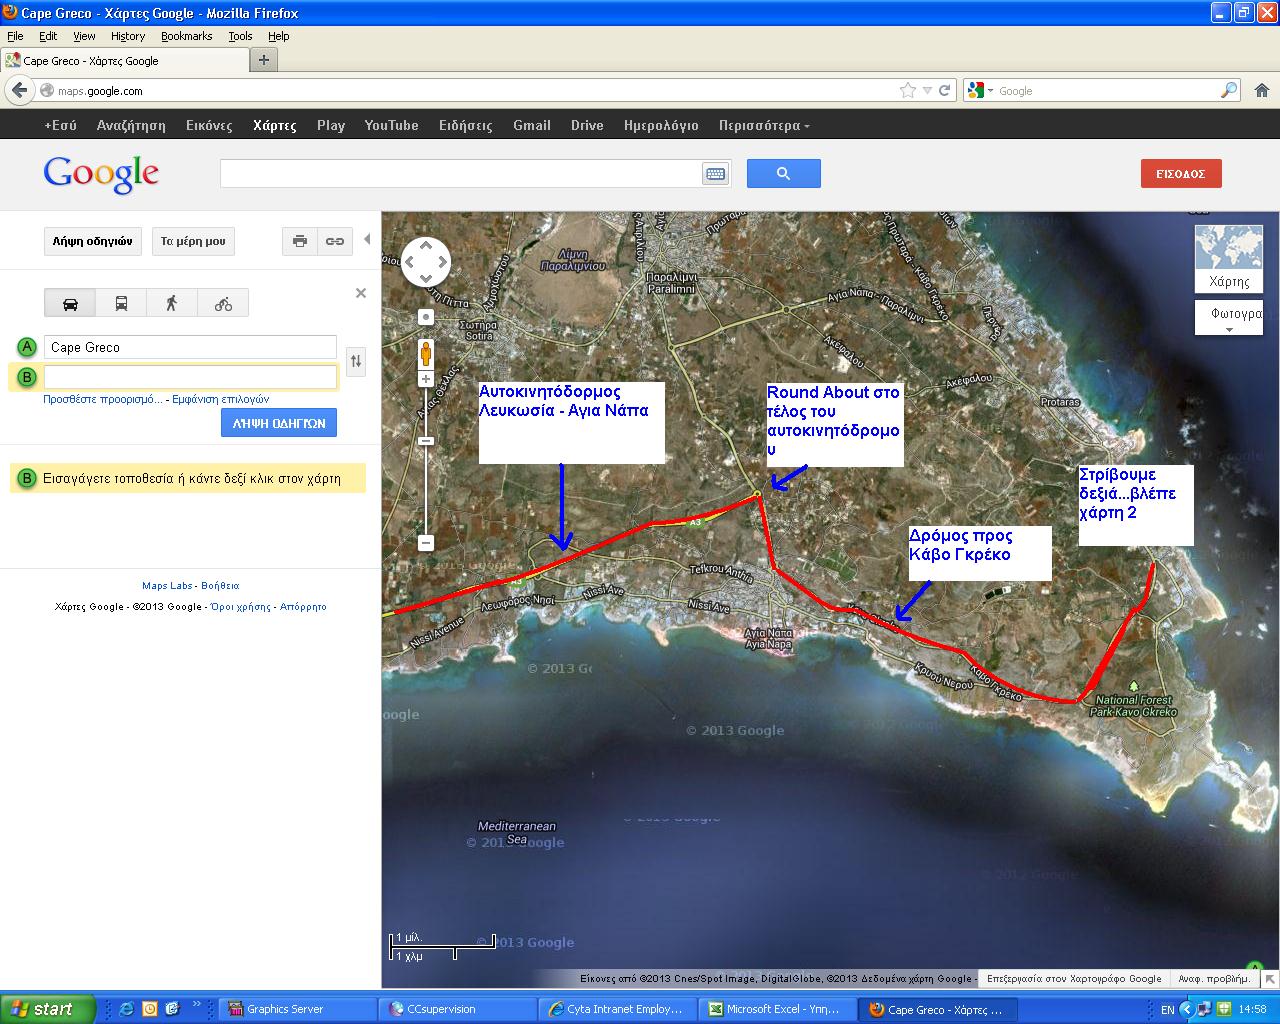Open URL history dropdown arrow

point(927,90)
